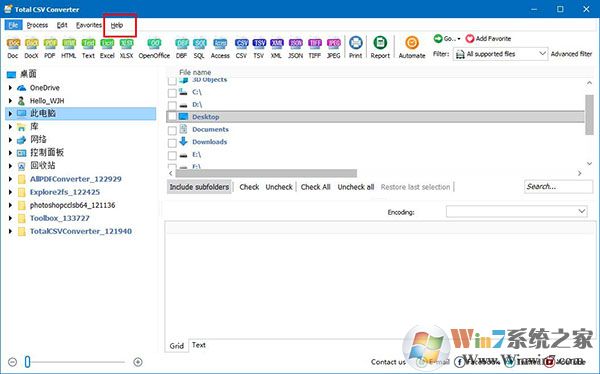Expand the 控制面板 tree node
This screenshot has width=600, height=374.
coord(10,153)
